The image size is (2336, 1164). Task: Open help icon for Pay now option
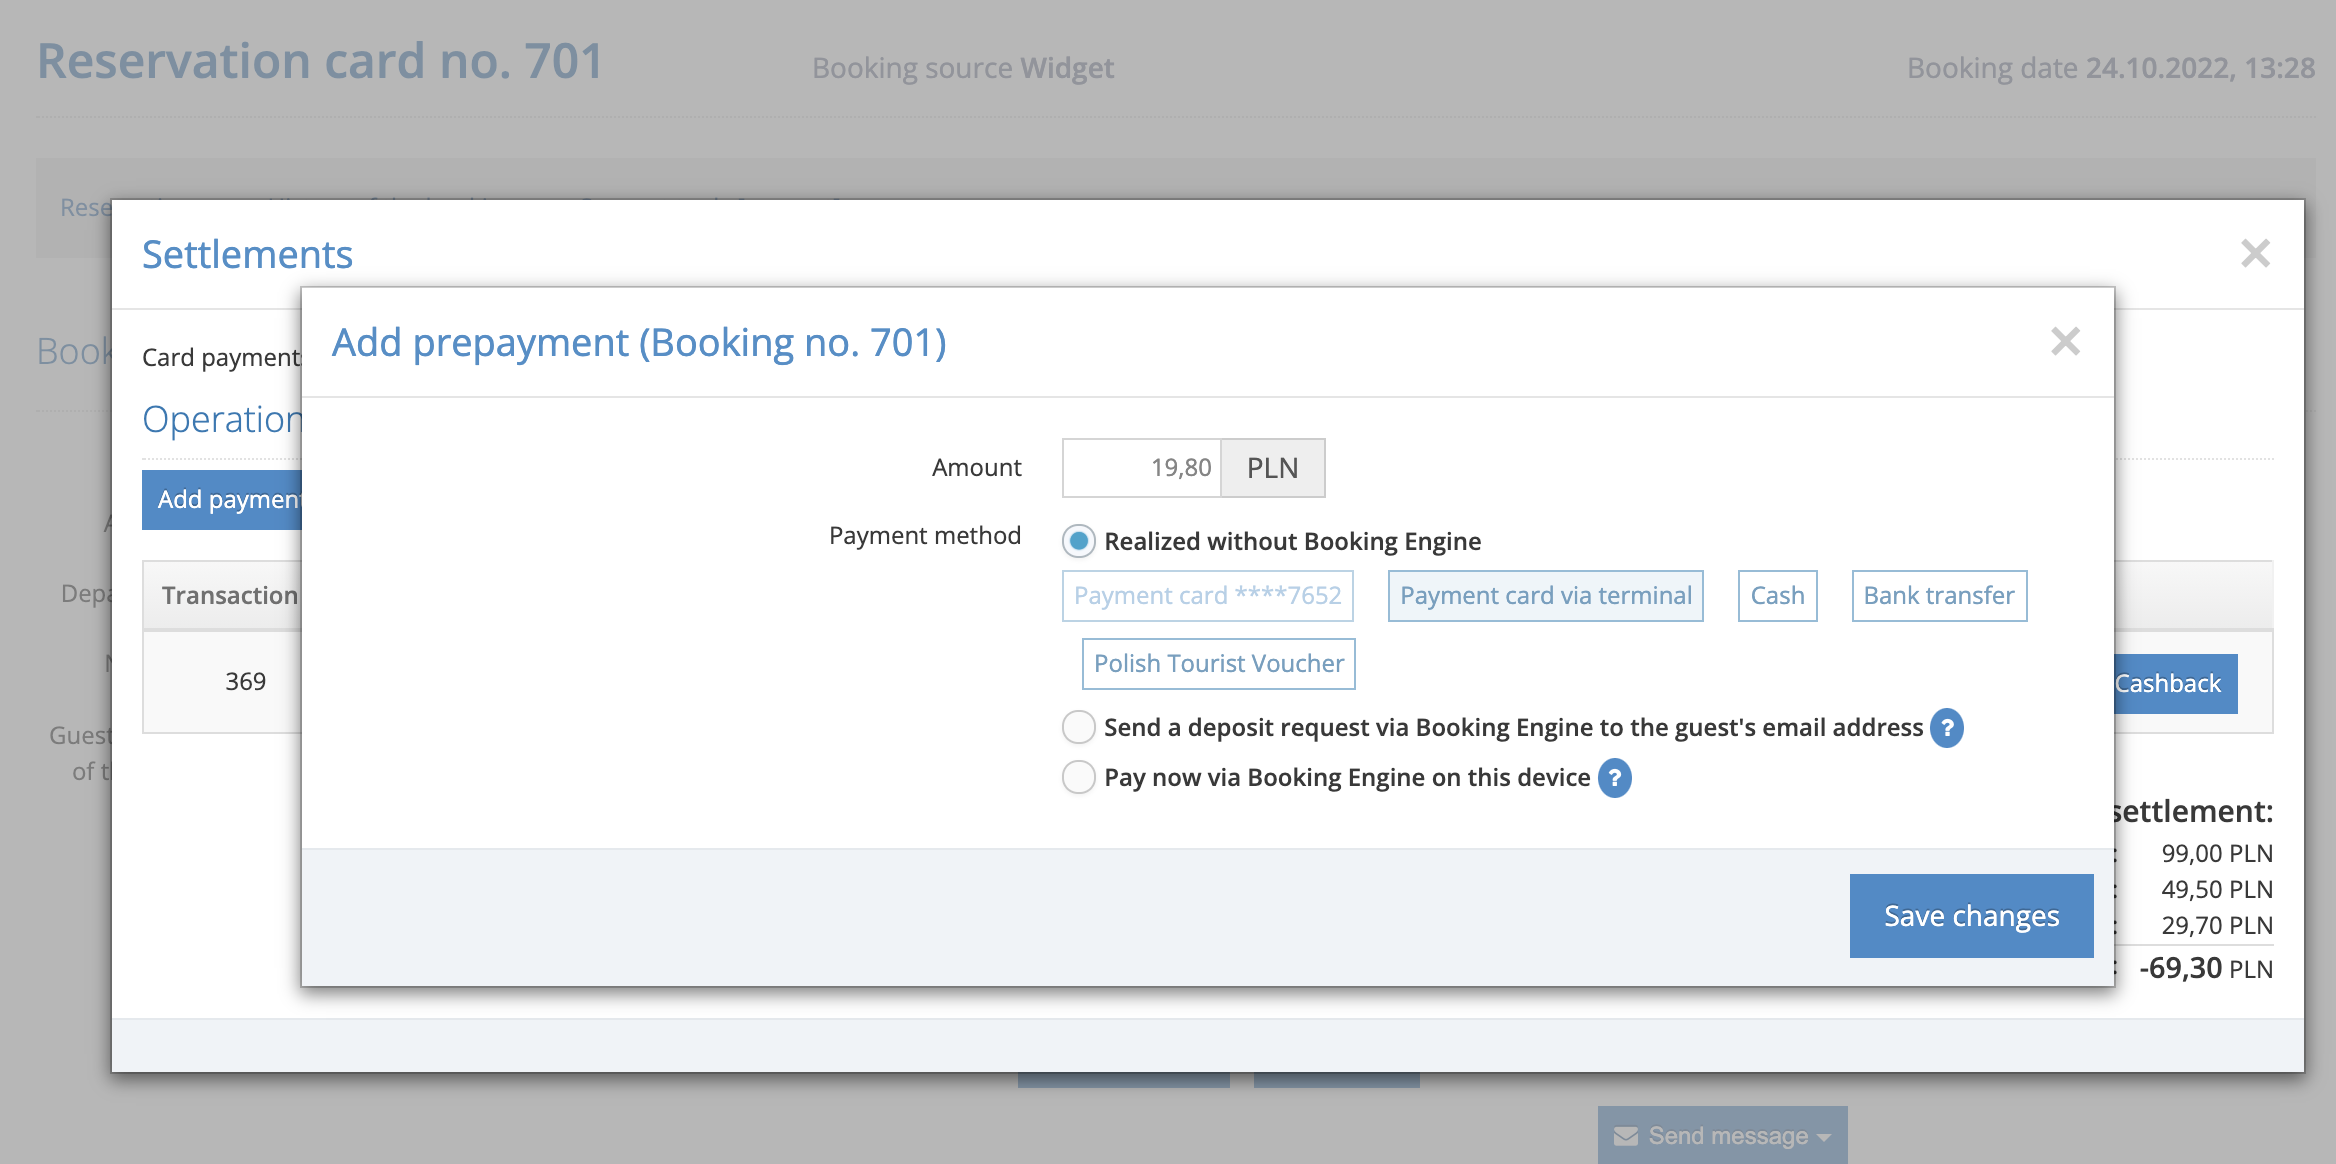pyautogui.click(x=1614, y=778)
